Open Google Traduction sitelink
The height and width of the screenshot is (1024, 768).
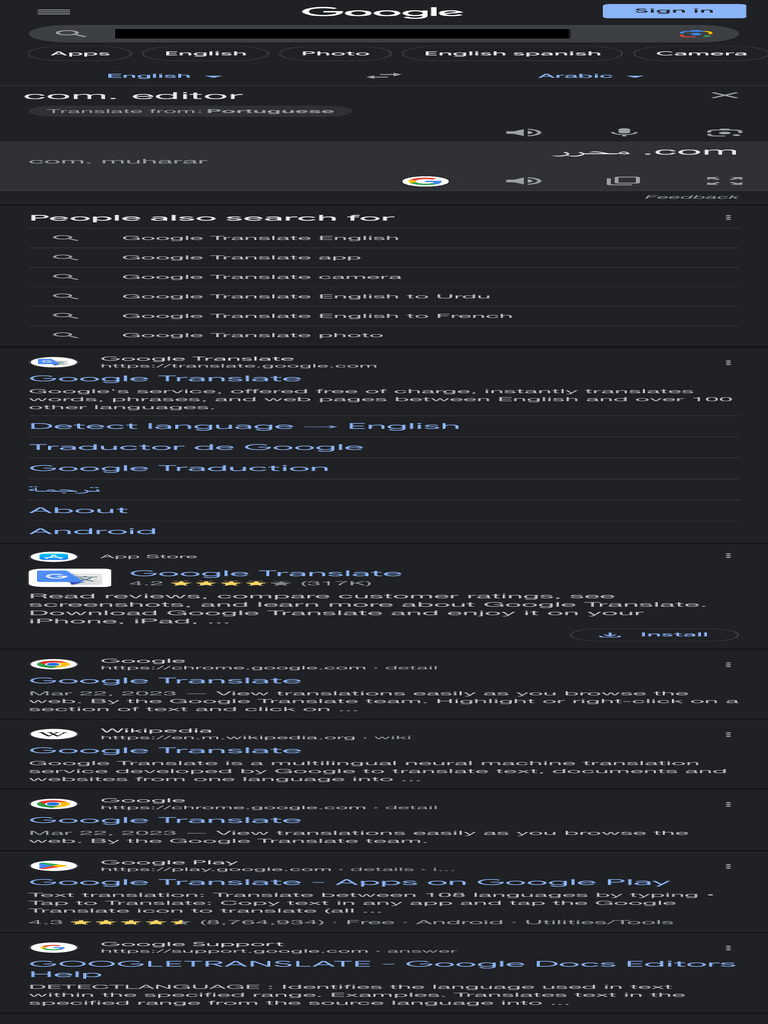[x=179, y=468]
